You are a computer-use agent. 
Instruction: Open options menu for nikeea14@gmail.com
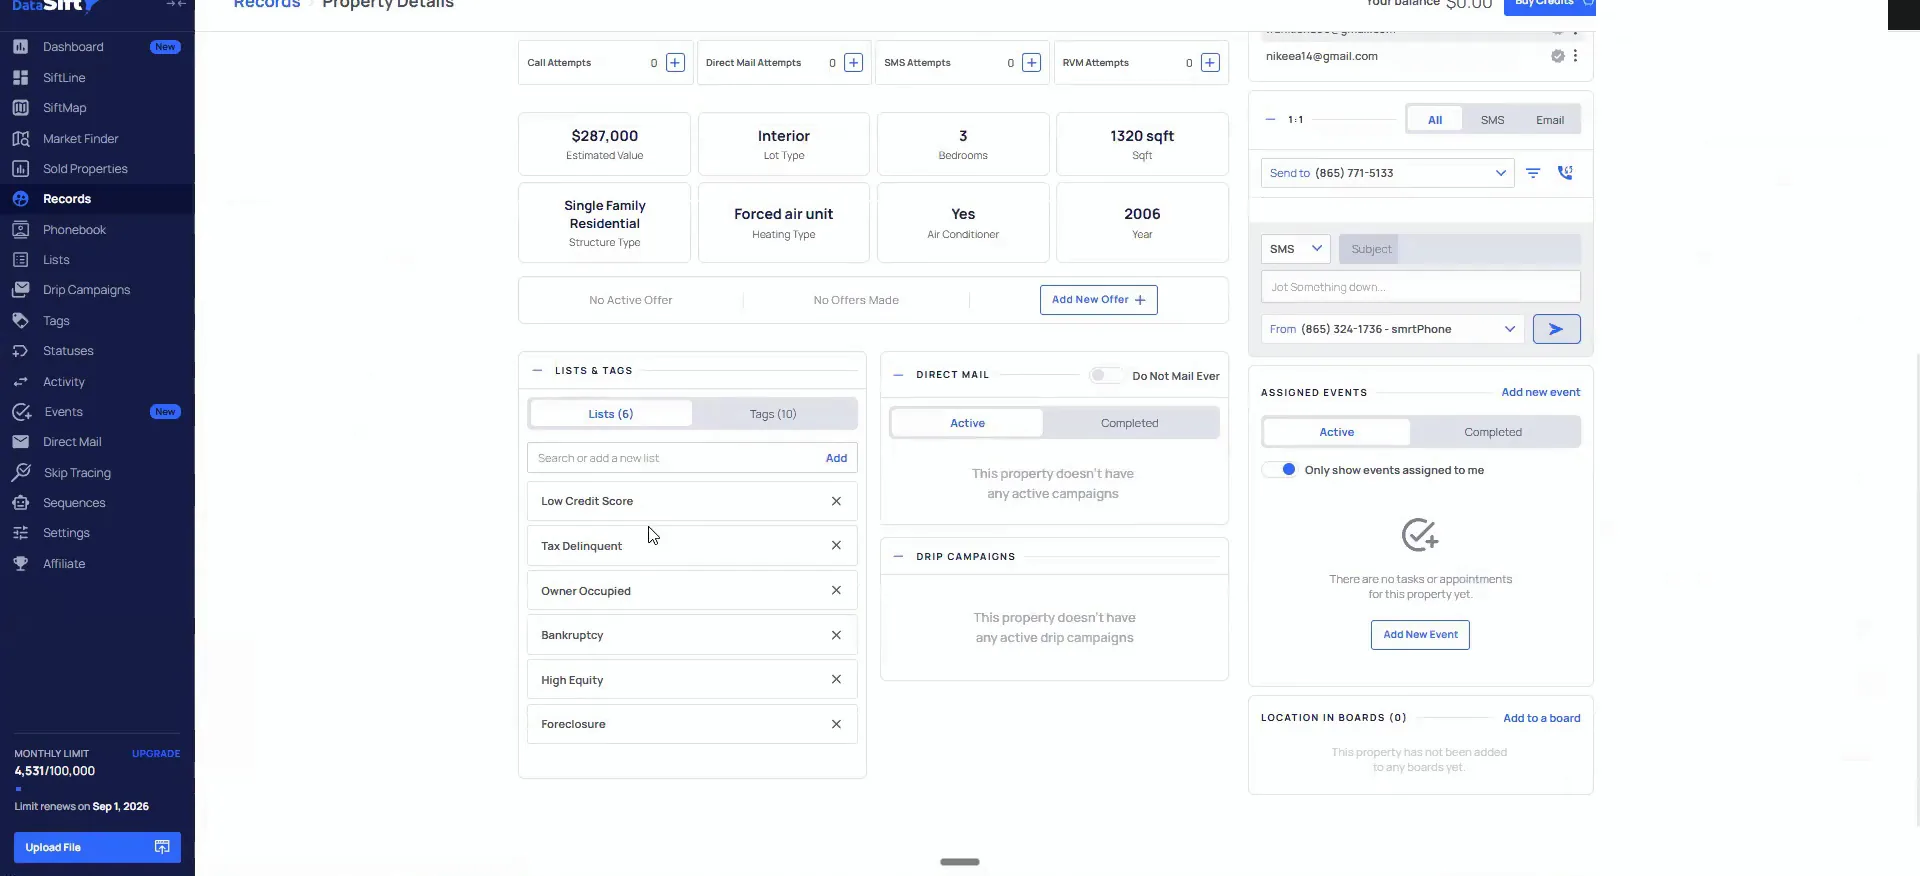pos(1575,56)
